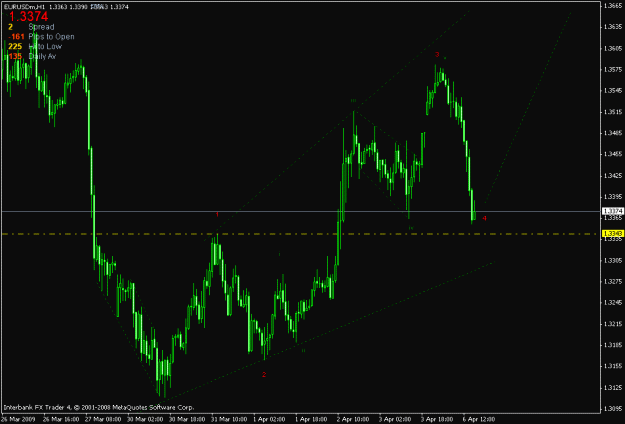Select the red wave label 4
This screenshot has width=625, height=424.
point(484,218)
